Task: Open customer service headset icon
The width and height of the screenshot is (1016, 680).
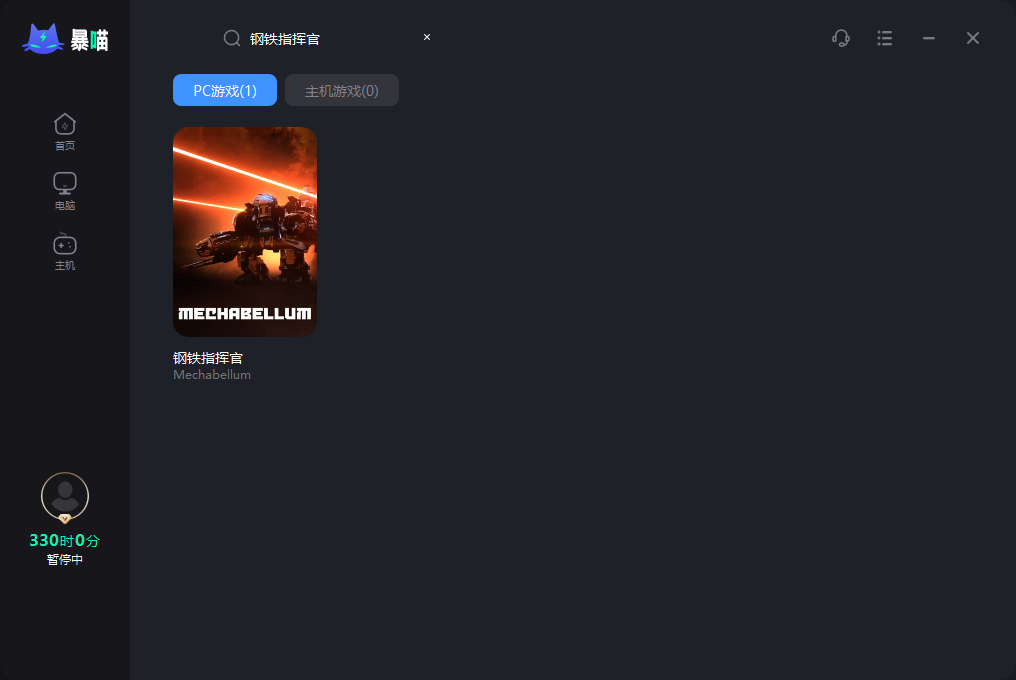Action: pos(841,38)
